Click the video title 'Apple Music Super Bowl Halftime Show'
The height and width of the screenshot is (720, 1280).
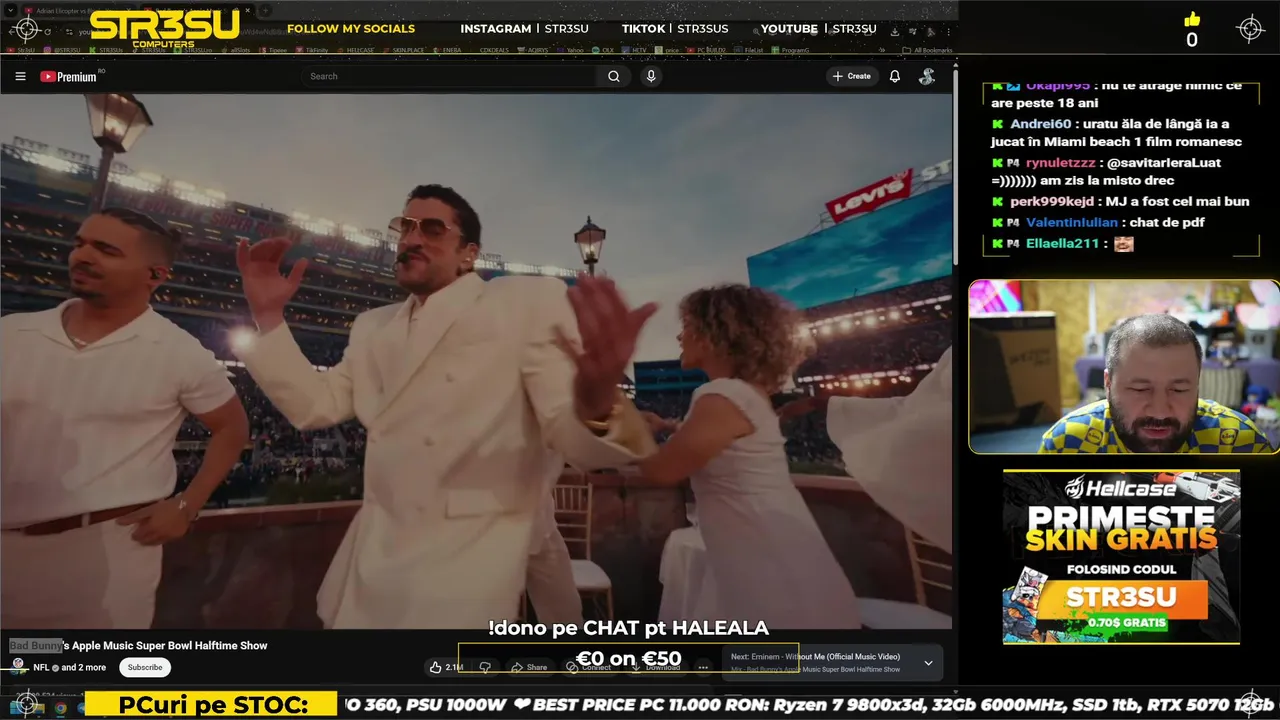[x=170, y=646]
